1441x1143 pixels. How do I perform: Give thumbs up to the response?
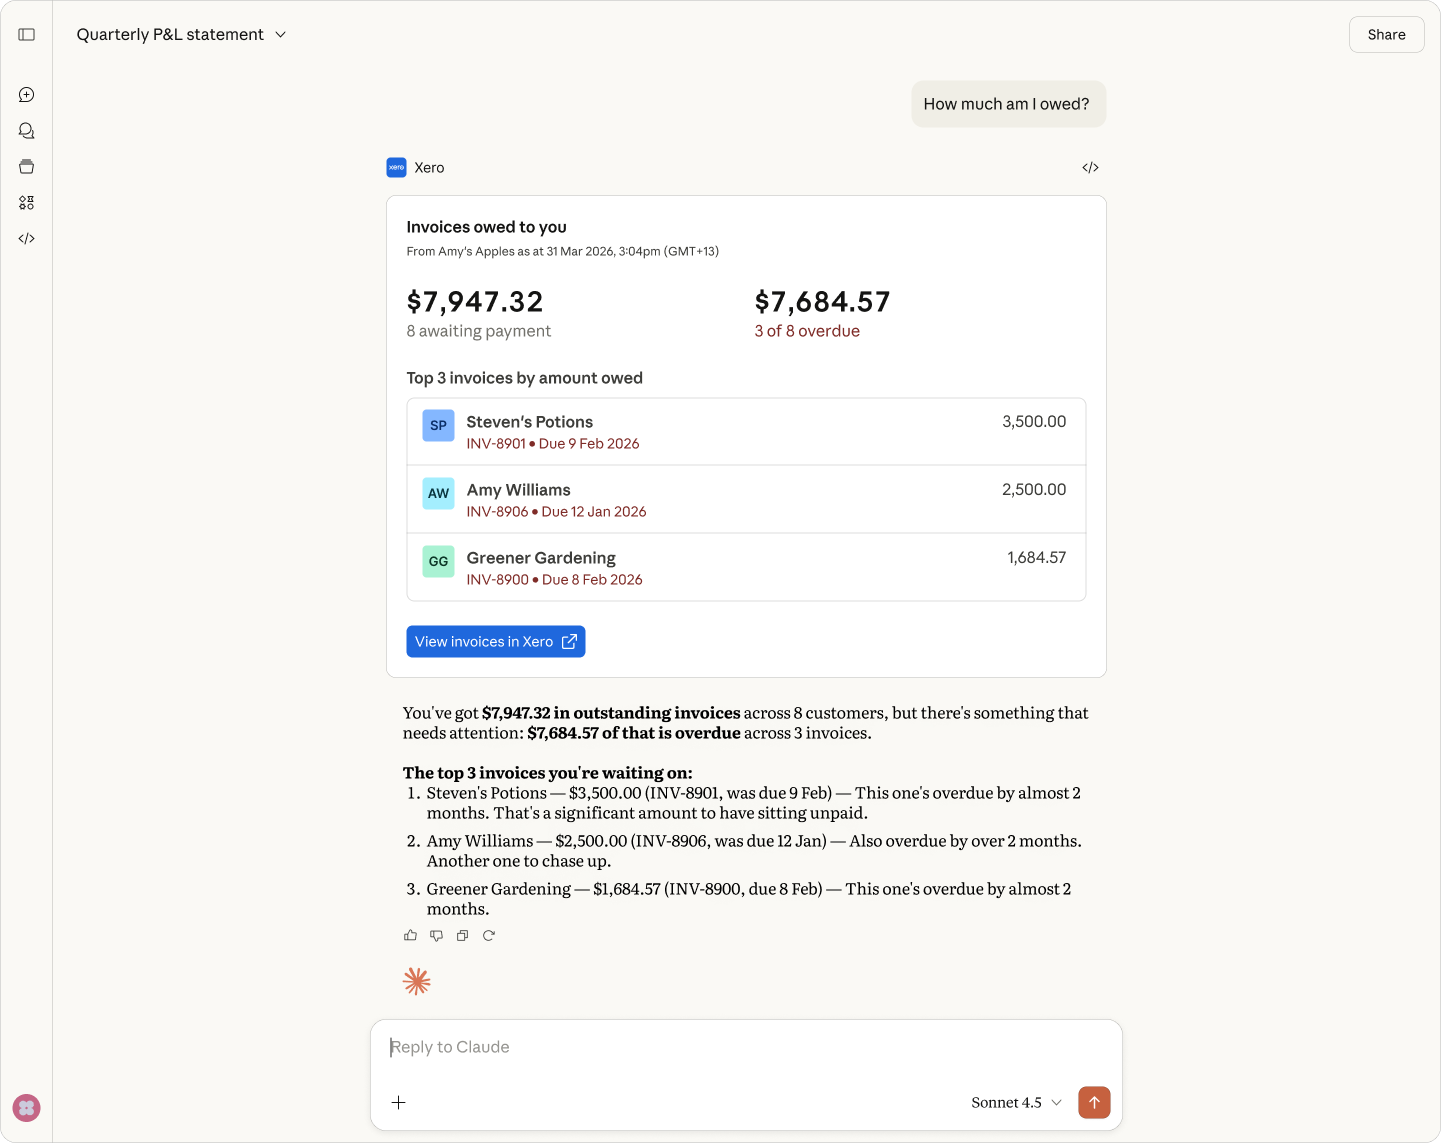coord(410,936)
